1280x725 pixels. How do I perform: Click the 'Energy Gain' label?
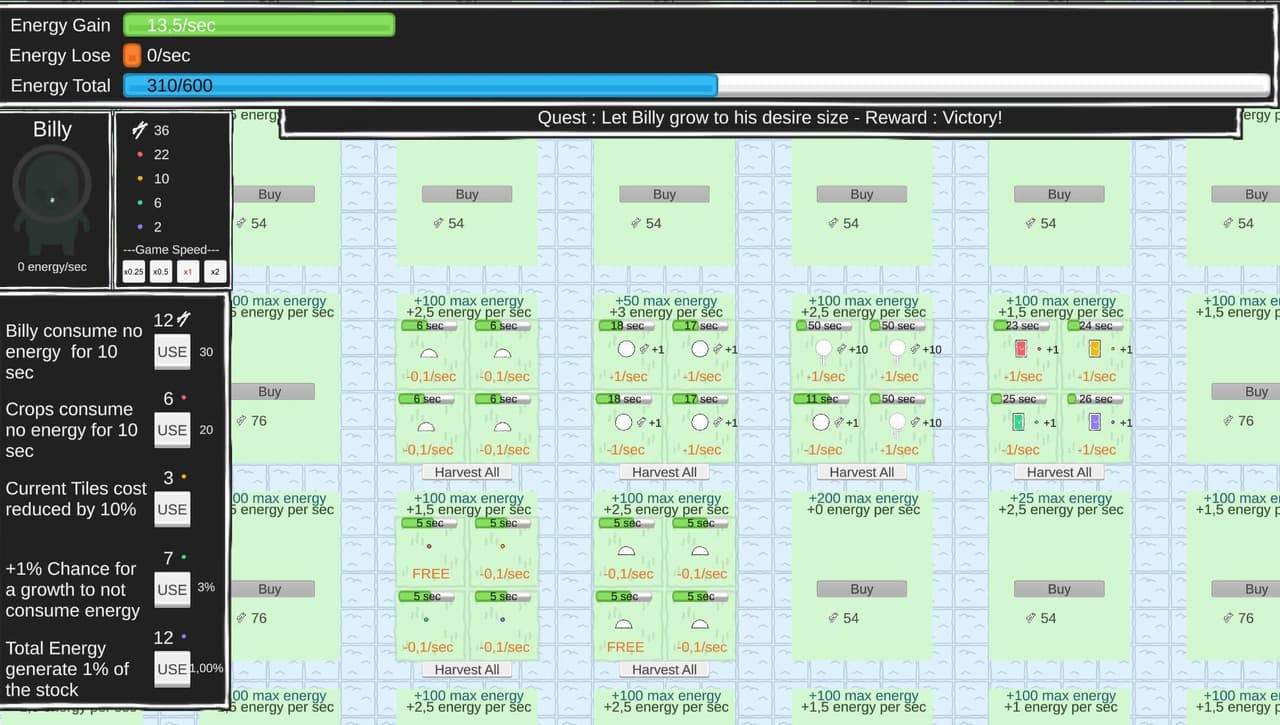(60, 25)
